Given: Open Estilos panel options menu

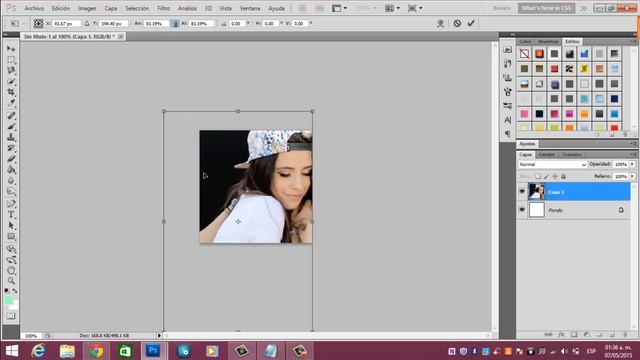Looking at the screenshot, I should tap(633, 42).
